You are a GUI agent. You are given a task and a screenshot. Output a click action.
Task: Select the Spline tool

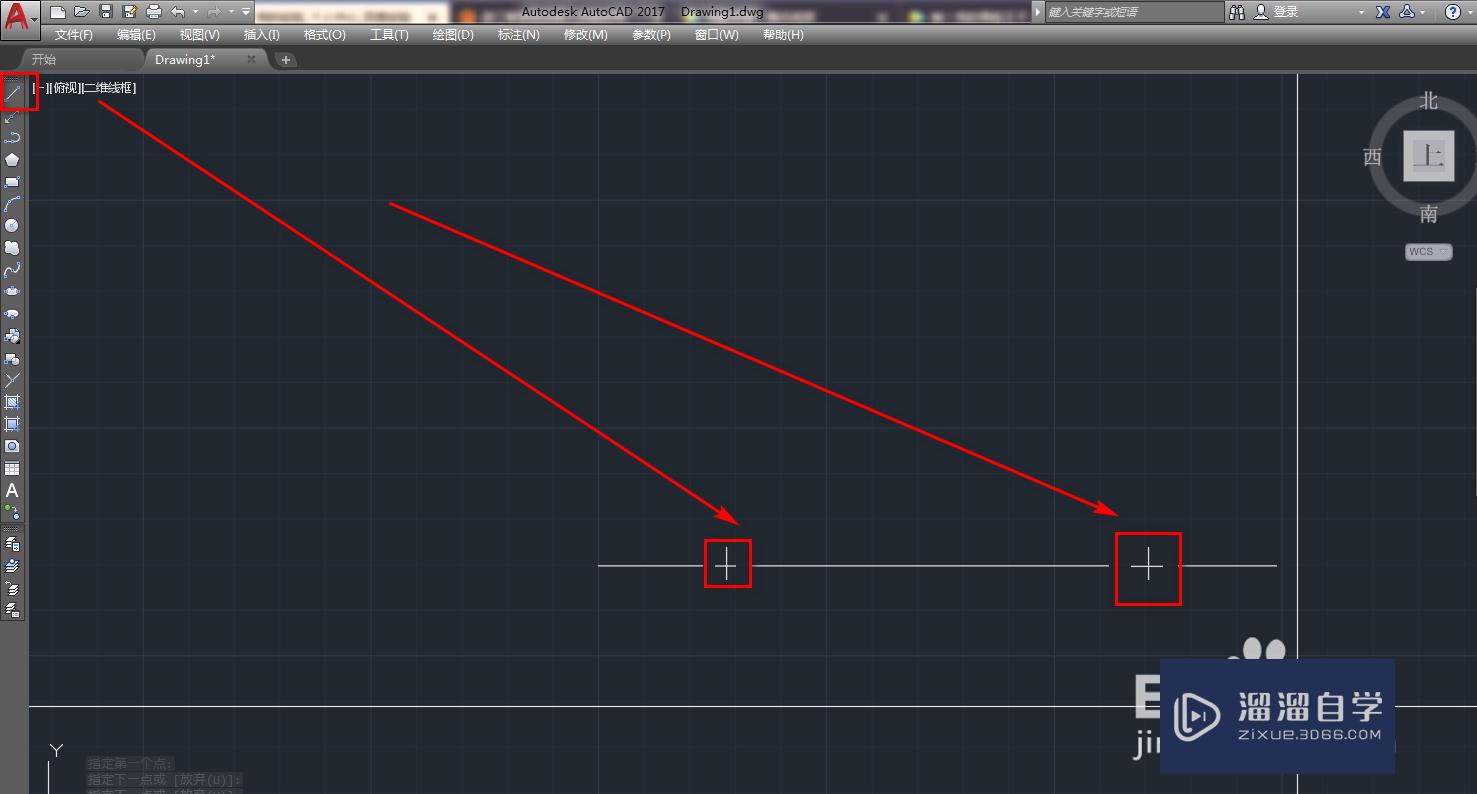click(x=12, y=270)
